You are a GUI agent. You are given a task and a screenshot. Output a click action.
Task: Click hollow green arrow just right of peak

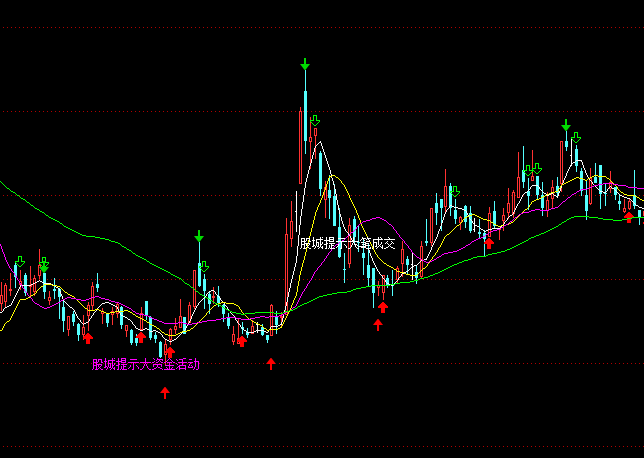[315, 122]
